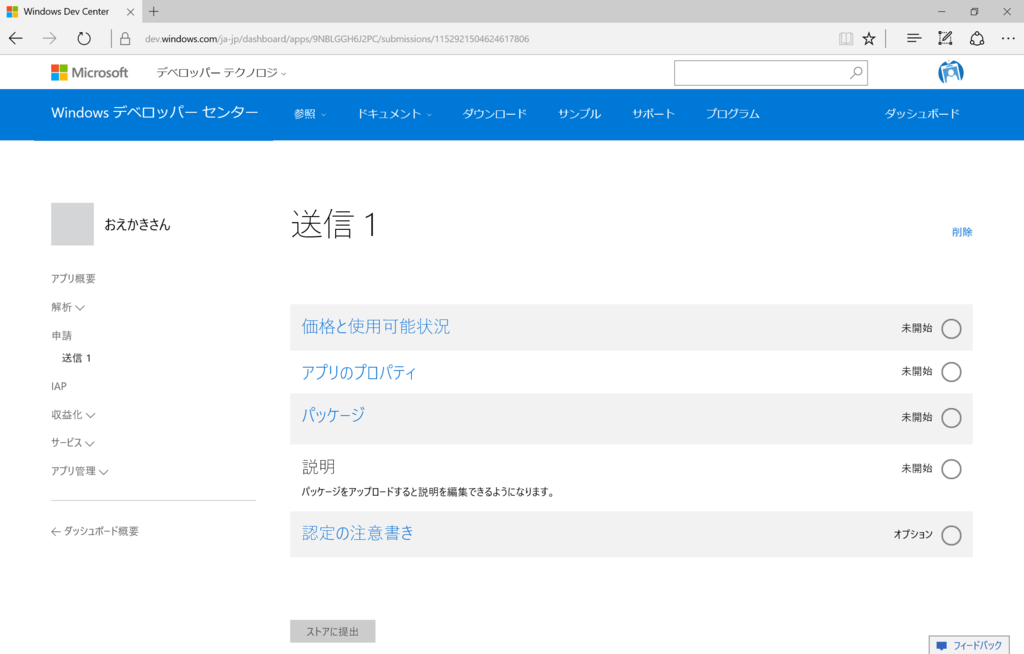Click Windows デベロッパー センター title

(x=155, y=112)
